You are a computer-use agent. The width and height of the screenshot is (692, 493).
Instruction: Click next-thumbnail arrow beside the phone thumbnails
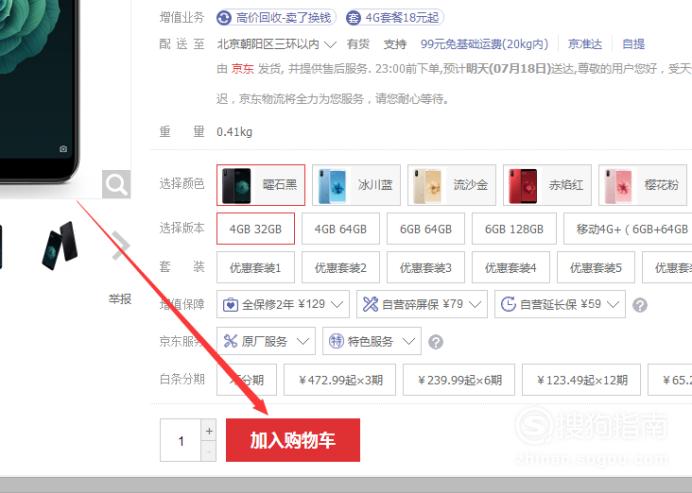point(120,245)
